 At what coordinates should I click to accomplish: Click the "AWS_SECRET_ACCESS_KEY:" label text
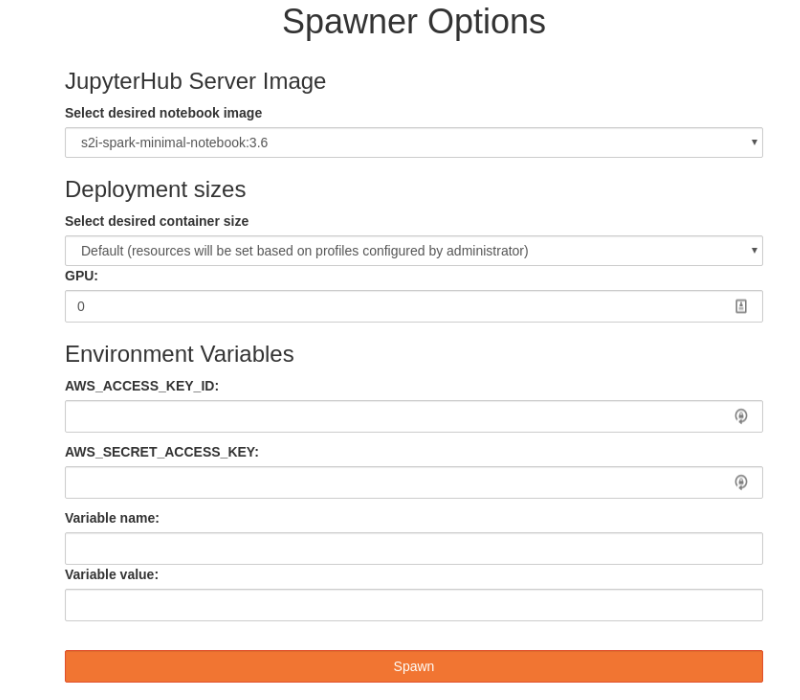[x=161, y=452]
